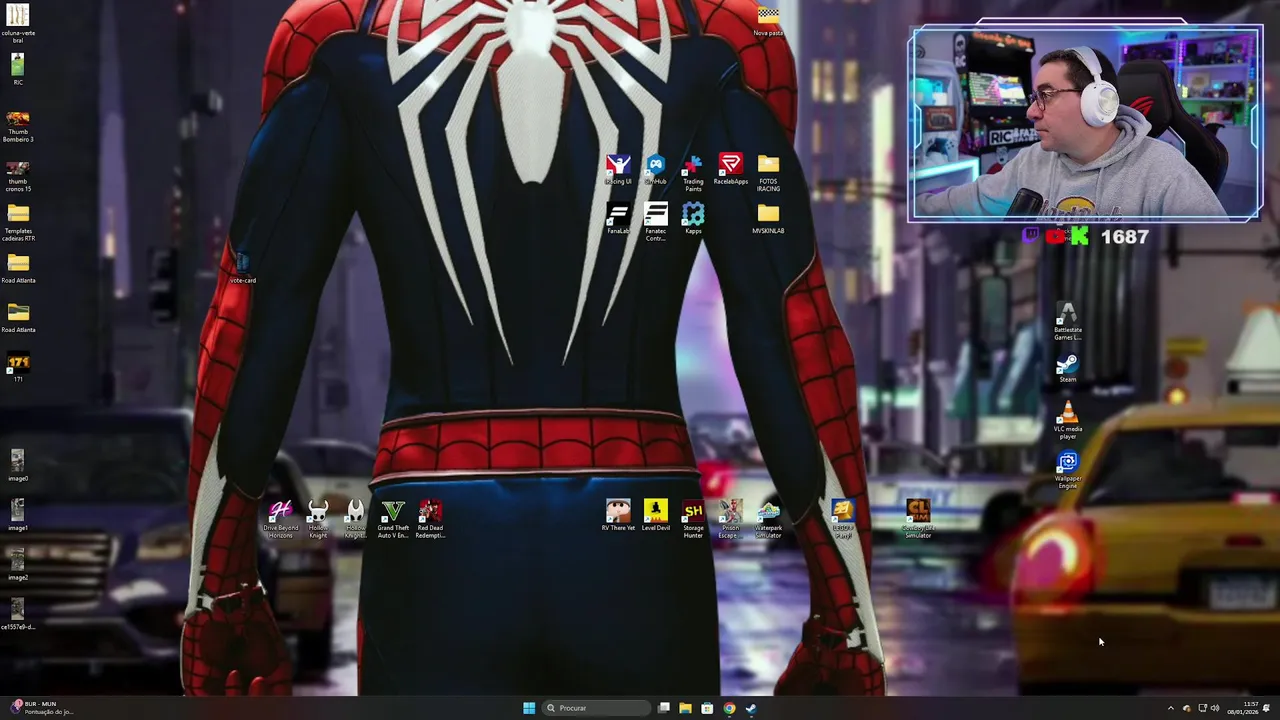Launch the Fanatec Control Panel shortcut
Image resolution: width=1280 pixels, height=720 pixels.
[655, 222]
